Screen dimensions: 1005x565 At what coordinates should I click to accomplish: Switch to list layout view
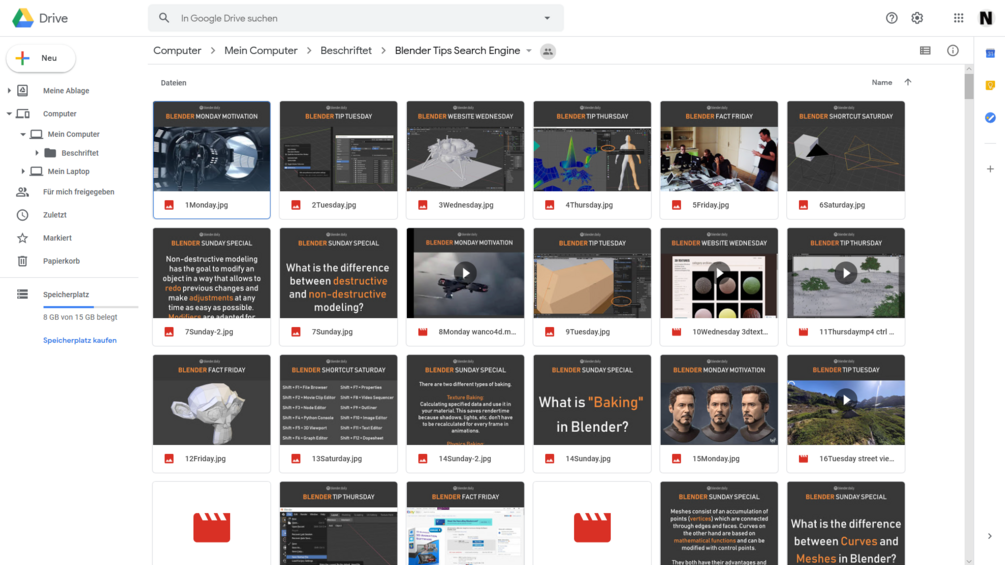(x=925, y=51)
